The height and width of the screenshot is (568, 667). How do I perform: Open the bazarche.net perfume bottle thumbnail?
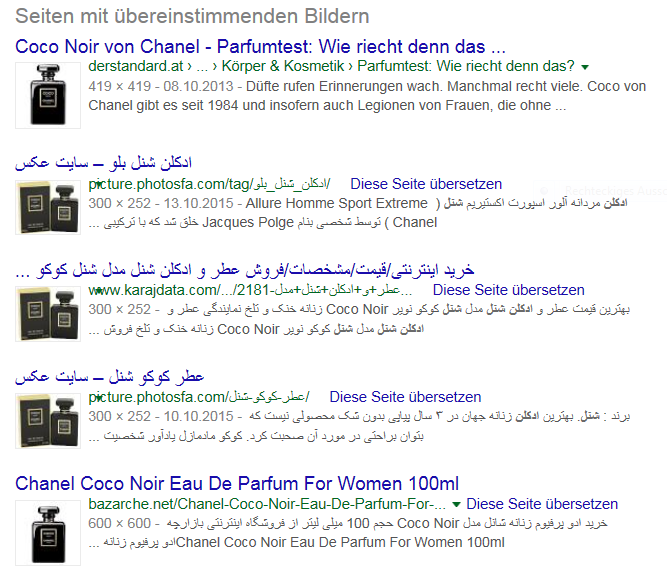tap(48, 533)
